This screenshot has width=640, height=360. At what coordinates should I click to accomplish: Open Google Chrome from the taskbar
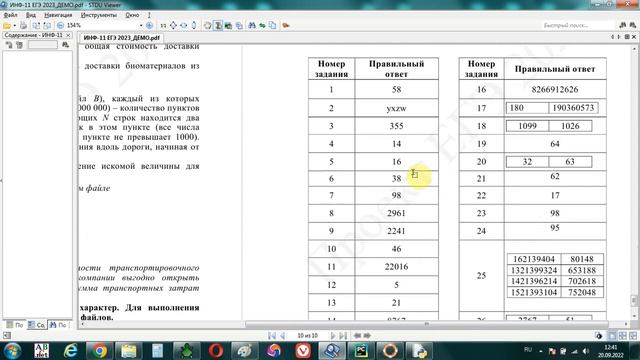pyautogui.click(x=99, y=351)
